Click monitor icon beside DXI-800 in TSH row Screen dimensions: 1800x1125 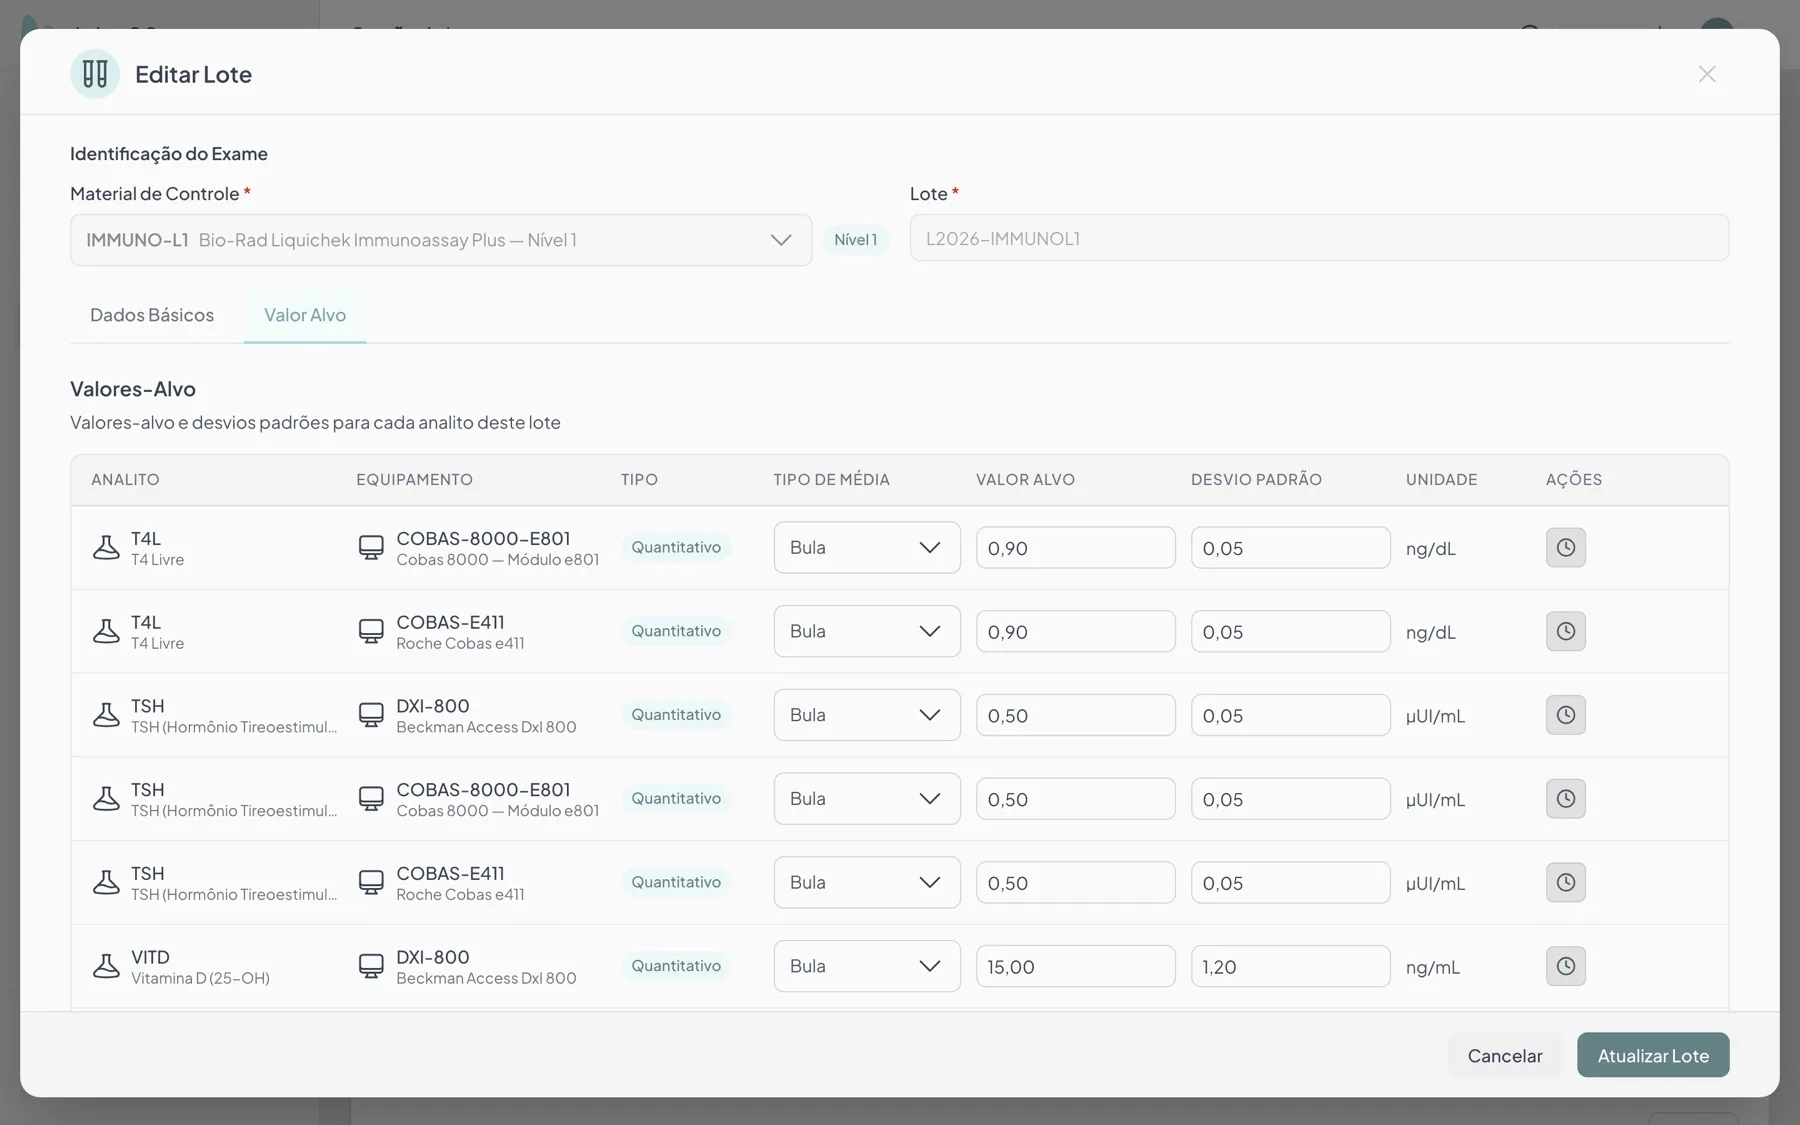[x=371, y=715]
